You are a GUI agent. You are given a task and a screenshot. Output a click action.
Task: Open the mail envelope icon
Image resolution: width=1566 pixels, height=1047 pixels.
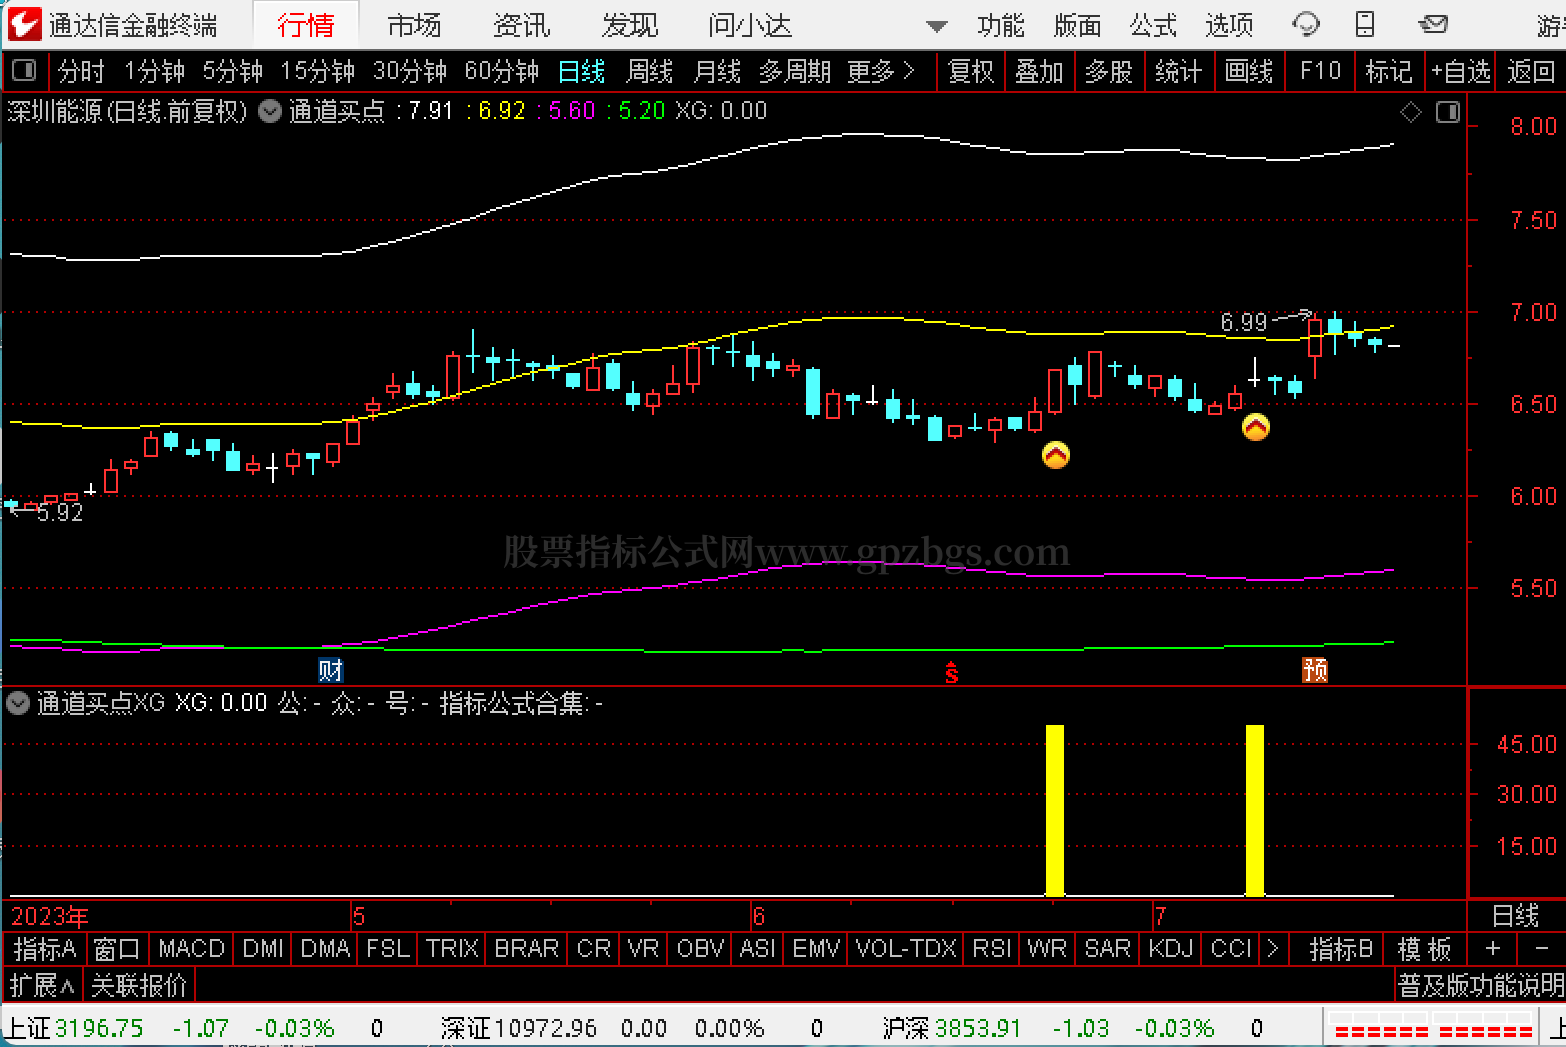click(x=1433, y=24)
